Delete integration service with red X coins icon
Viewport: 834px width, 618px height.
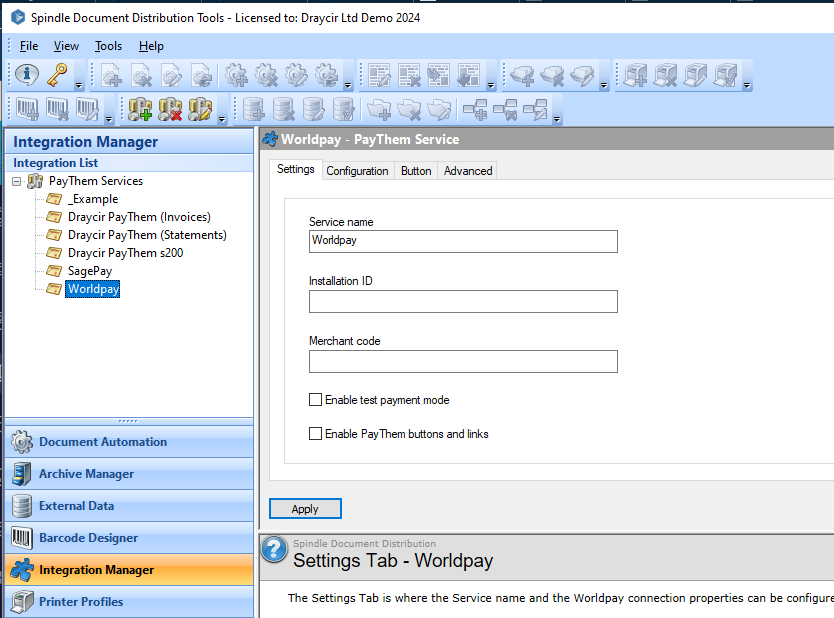170,109
